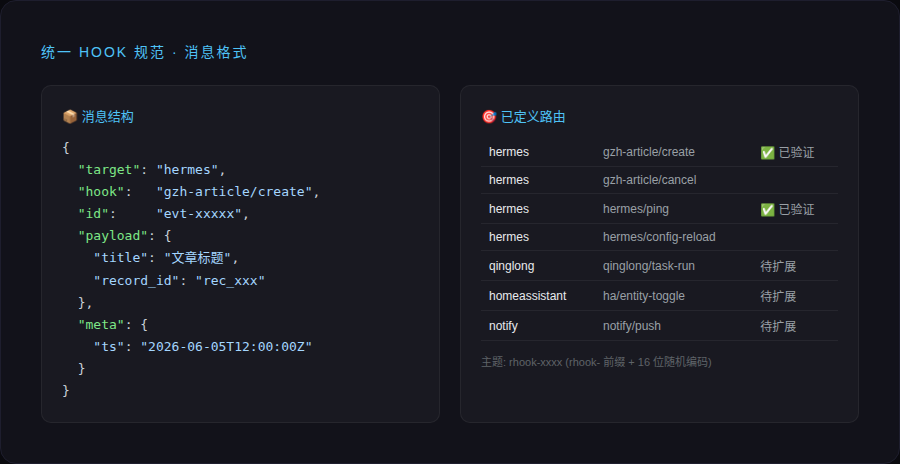Click the 消息结构 heading
Image resolution: width=900 pixels, height=464 pixels.
click(x=108, y=117)
